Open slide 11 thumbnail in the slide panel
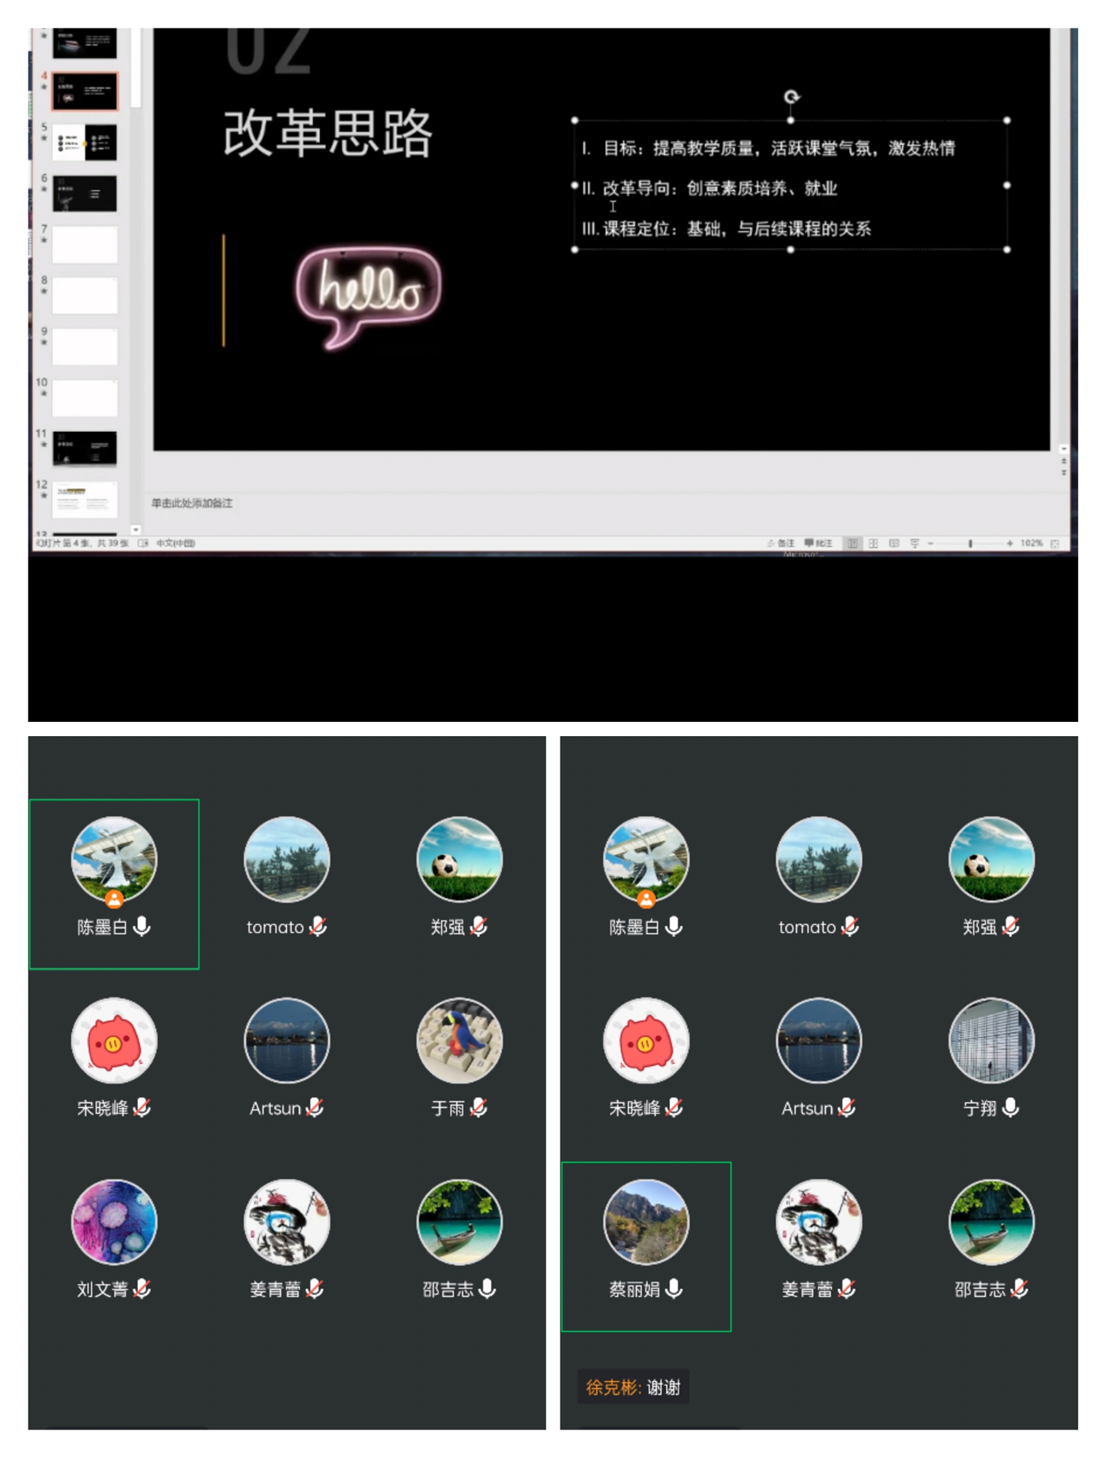1106x1458 pixels. [x=85, y=449]
